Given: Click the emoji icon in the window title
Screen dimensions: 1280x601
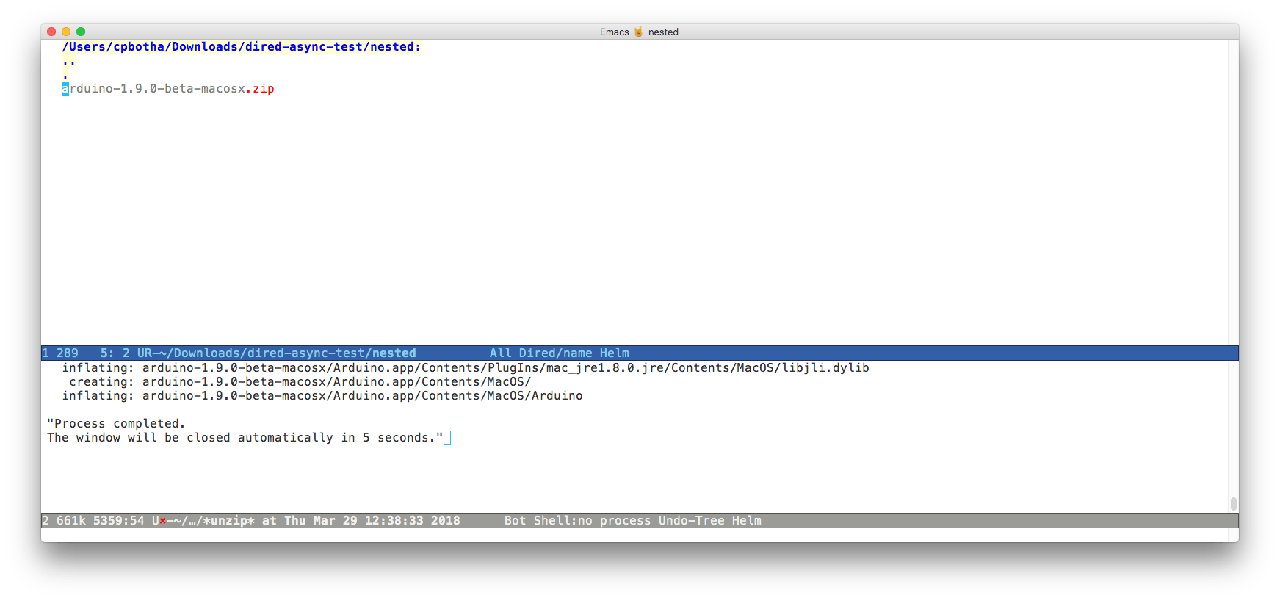Looking at the screenshot, I should click(x=638, y=32).
